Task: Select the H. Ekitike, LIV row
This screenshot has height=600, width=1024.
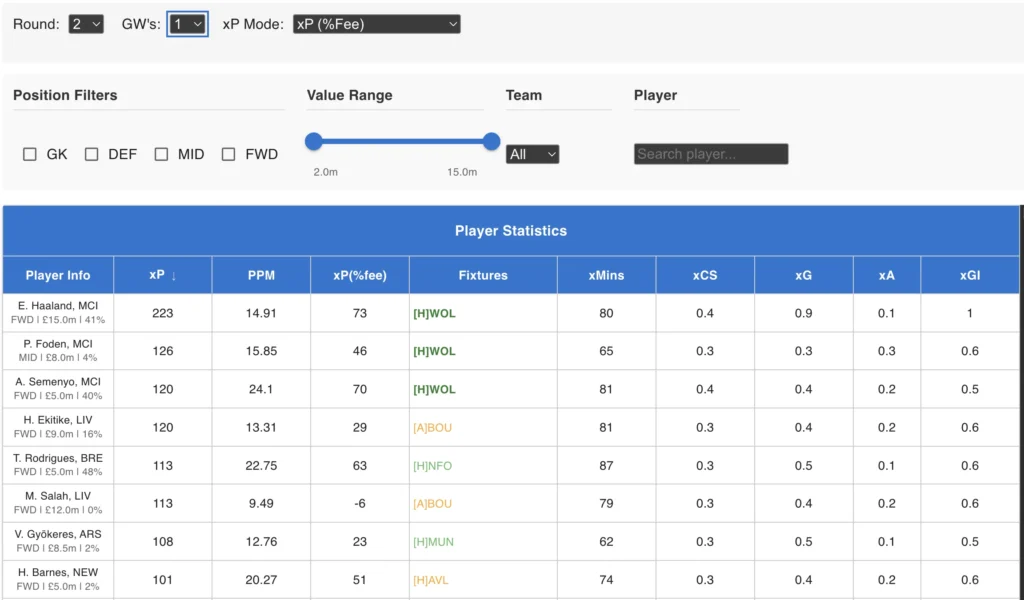Action: [511, 427]
